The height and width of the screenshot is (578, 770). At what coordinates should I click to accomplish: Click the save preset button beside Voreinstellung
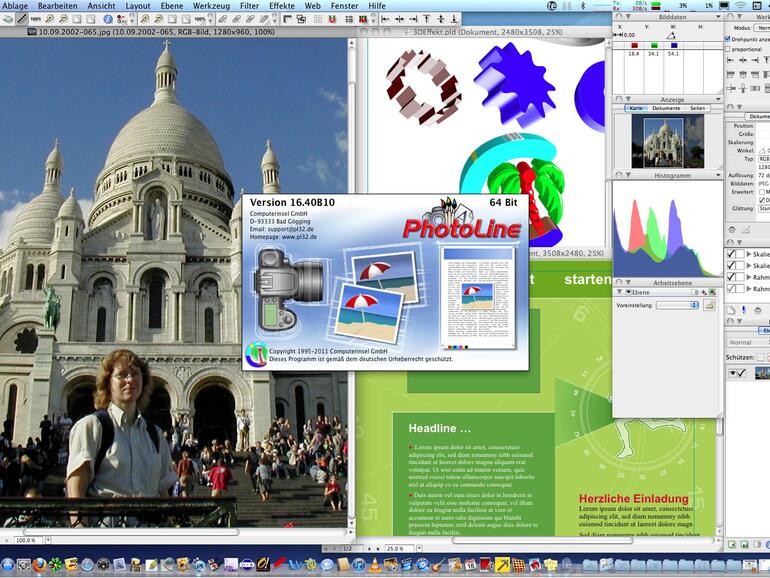click(x=709, y=305)
